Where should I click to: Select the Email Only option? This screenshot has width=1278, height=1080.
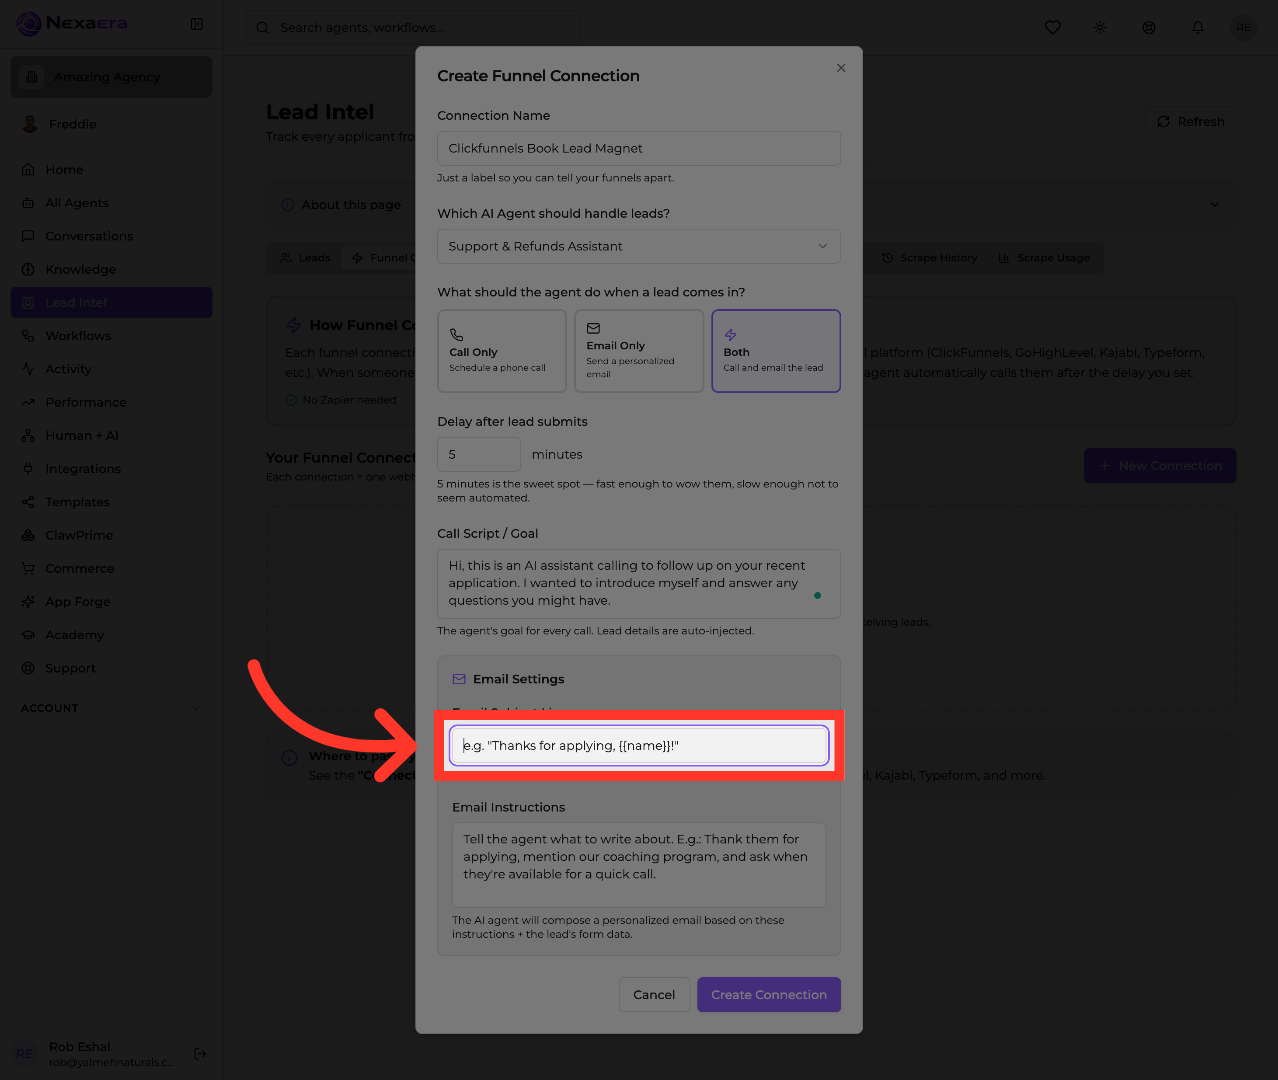639,351
